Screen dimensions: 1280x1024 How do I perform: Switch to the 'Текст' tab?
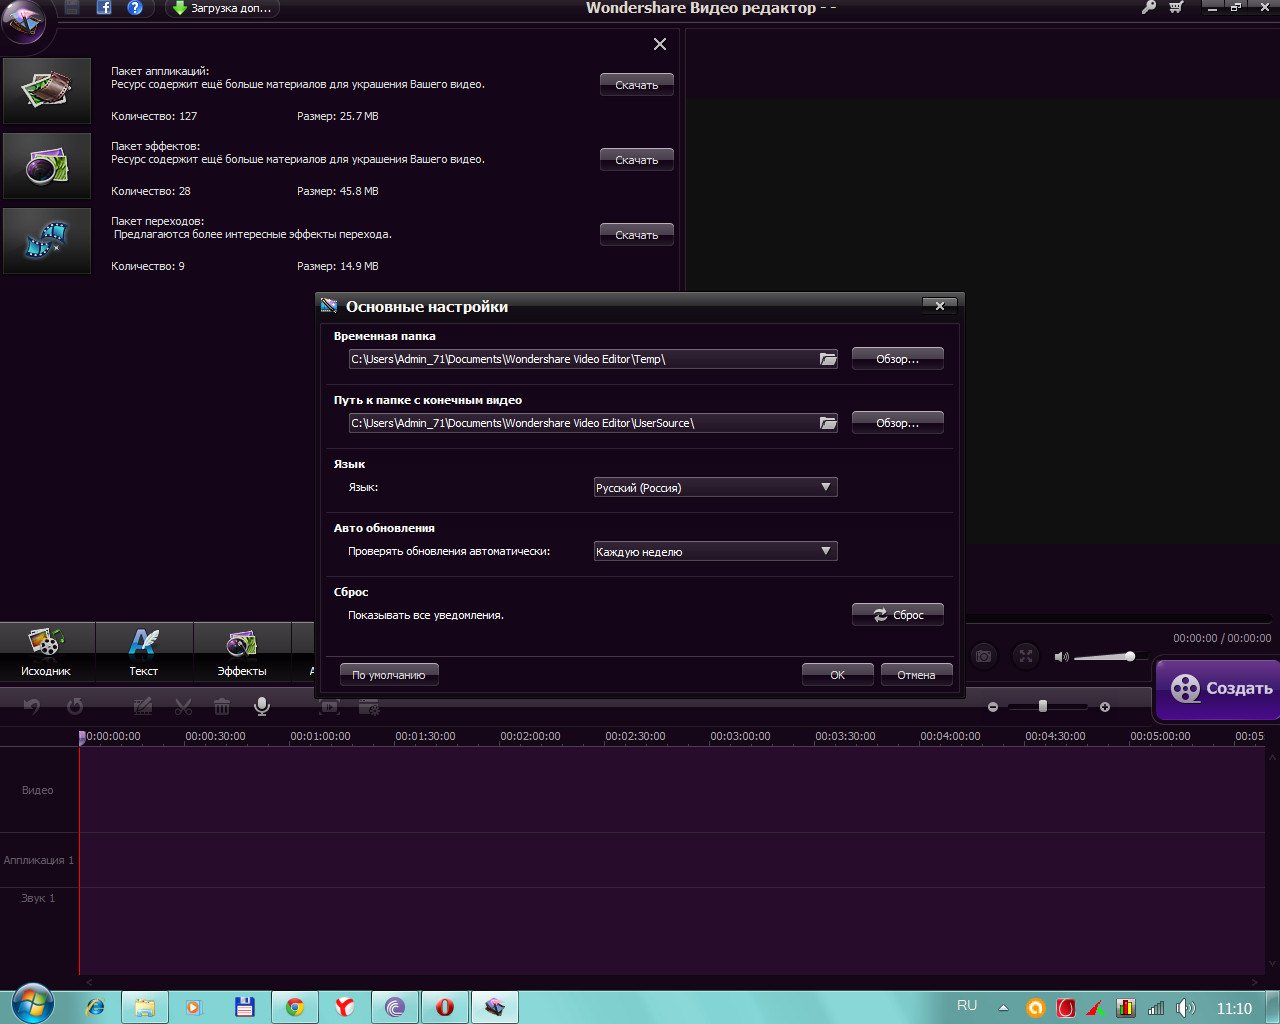144,652
